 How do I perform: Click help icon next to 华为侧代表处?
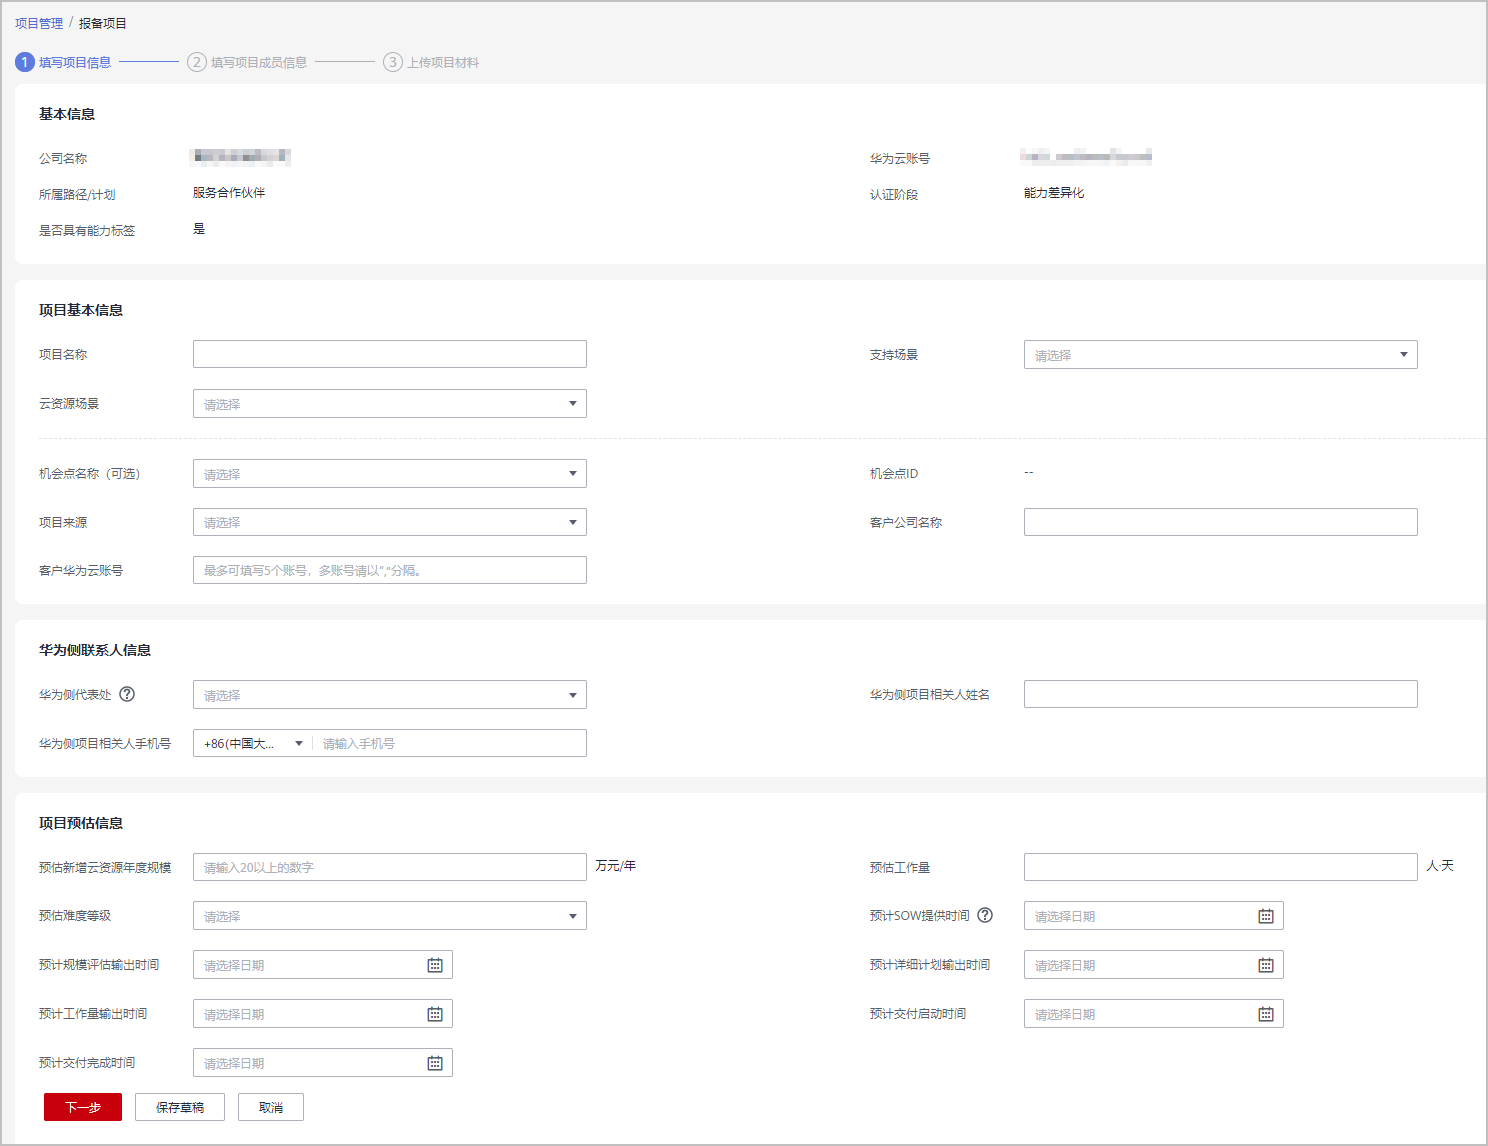[x=127, y=694]
